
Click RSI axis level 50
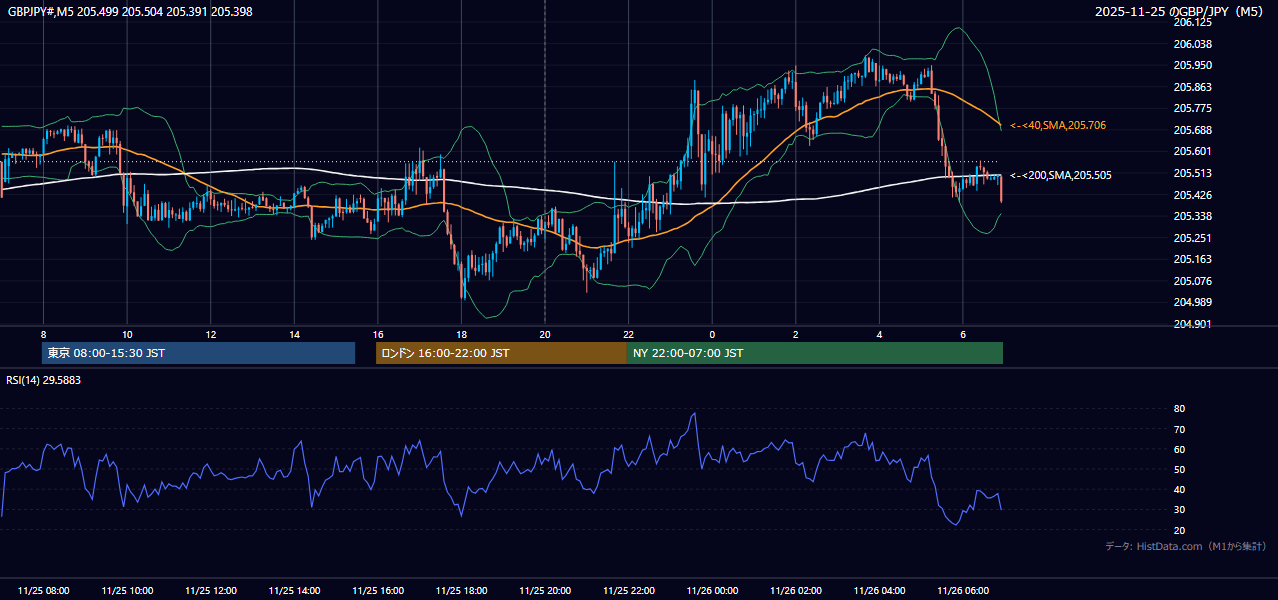(1179, 470)
